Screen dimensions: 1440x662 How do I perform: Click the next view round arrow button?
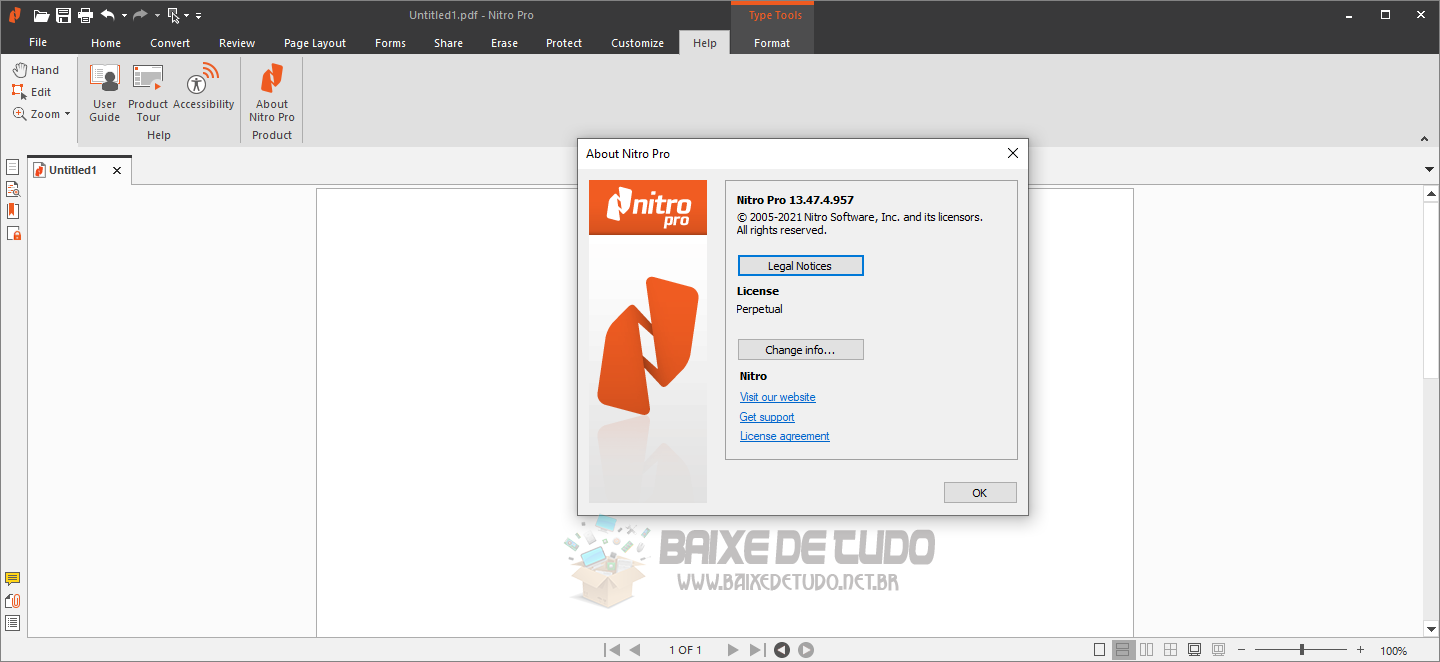tap(806, 650)
